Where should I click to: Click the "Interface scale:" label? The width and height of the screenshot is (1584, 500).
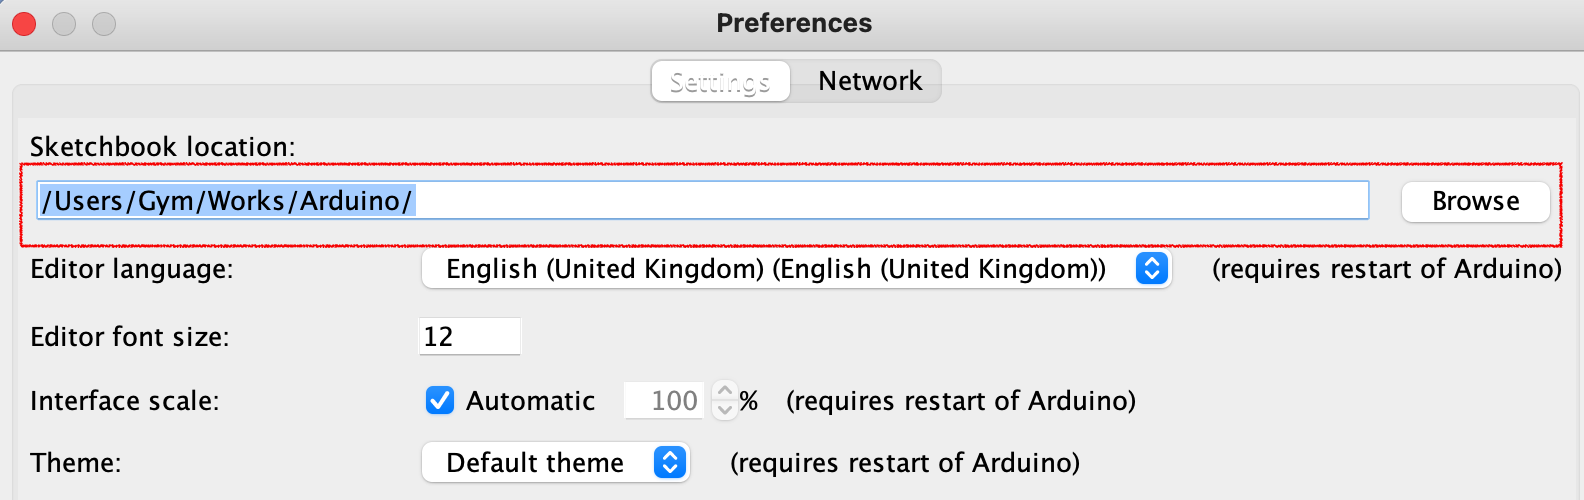[124, 401]
